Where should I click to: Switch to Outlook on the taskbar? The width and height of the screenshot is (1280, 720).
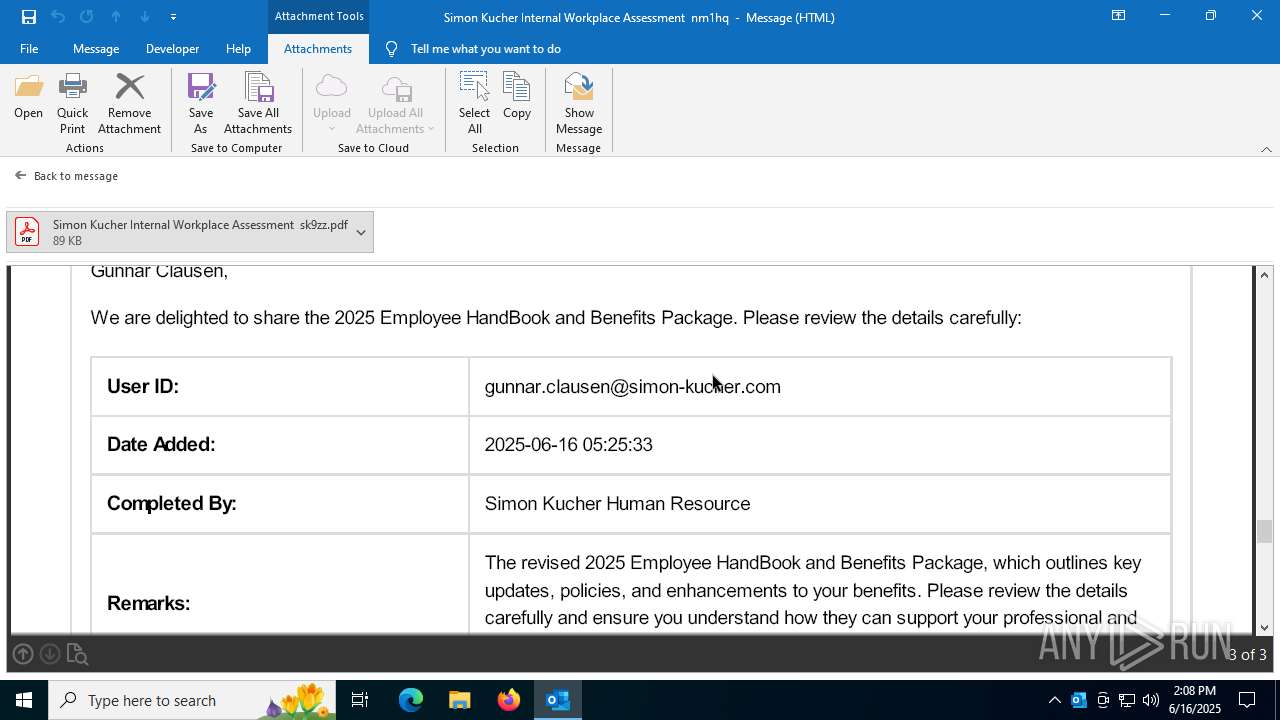(x=558, y=700)
